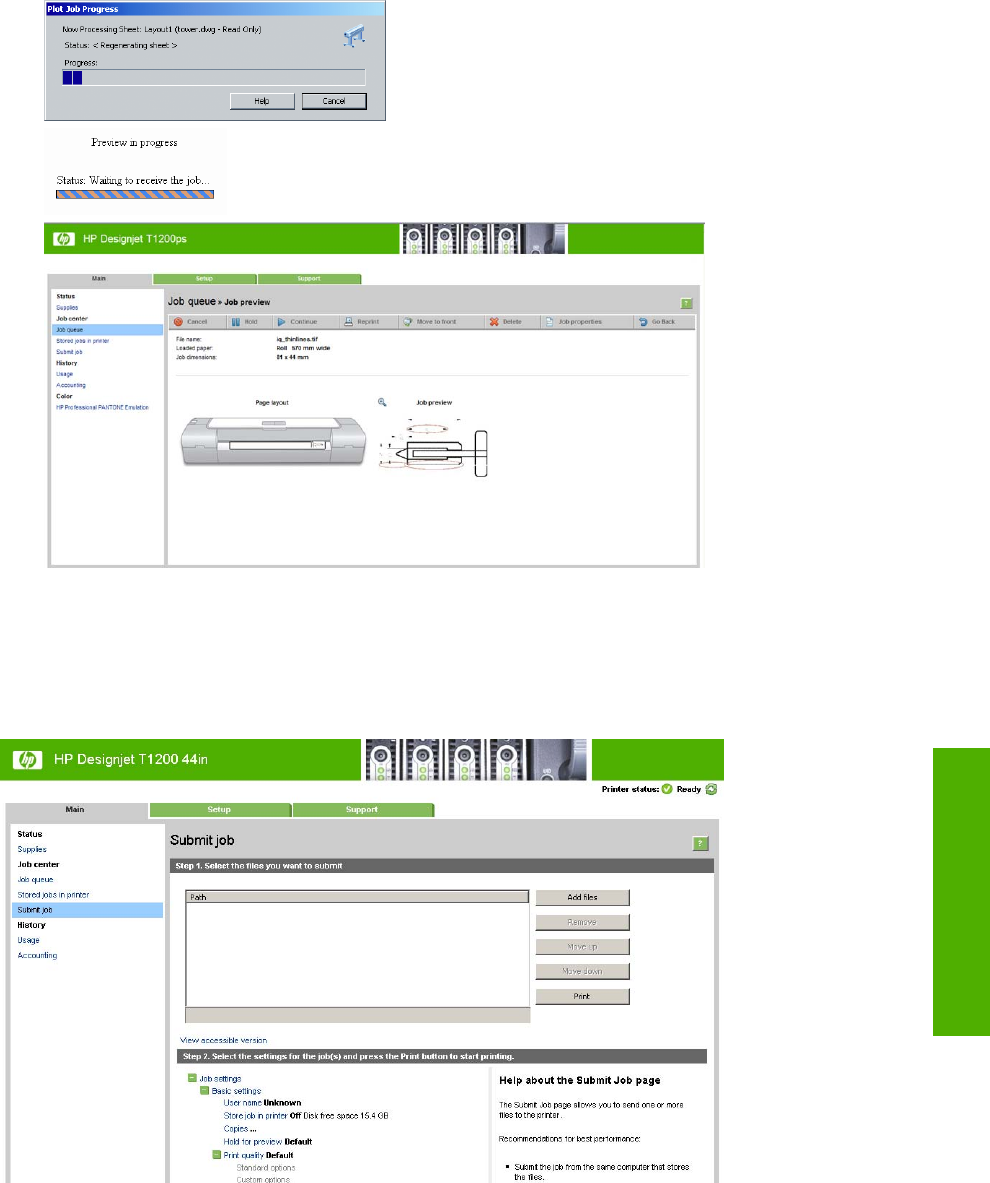Click help question icon on Job preview page

point(687,303)
